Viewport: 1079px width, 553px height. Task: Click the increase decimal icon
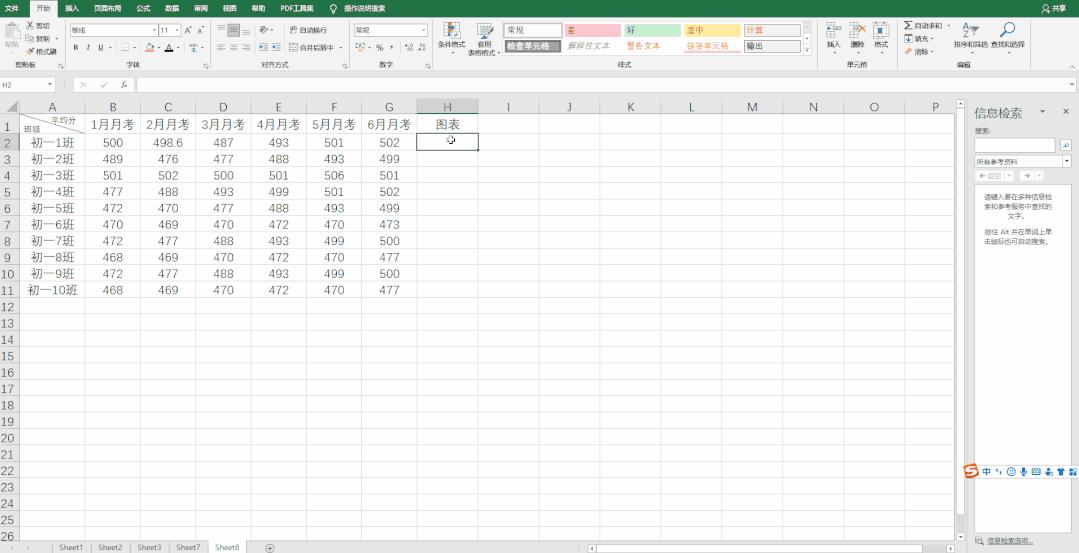[x=409, y=47]
